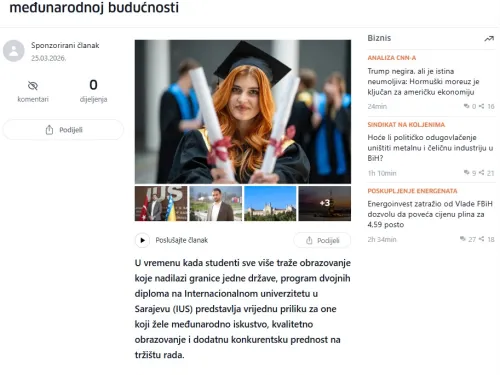Click the SINDIKAT NA KOLJENIMA tag
The image size is (500, 375).
click(x=406, y=125)
